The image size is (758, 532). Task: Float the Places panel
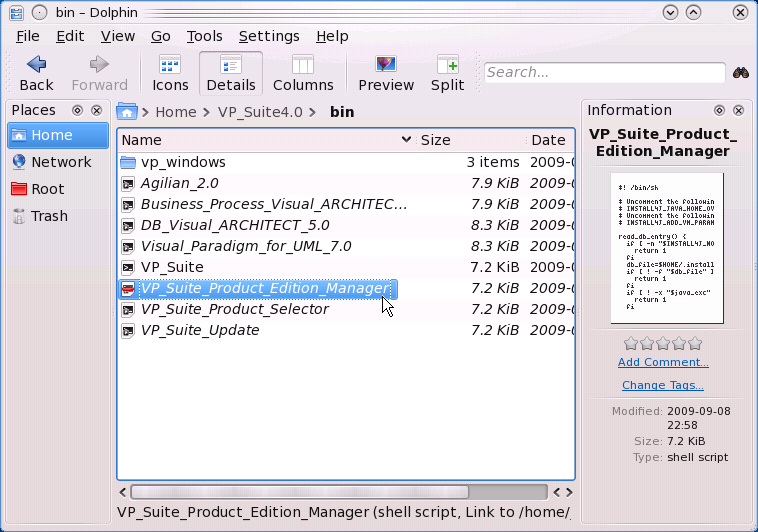tap(77, 111)
